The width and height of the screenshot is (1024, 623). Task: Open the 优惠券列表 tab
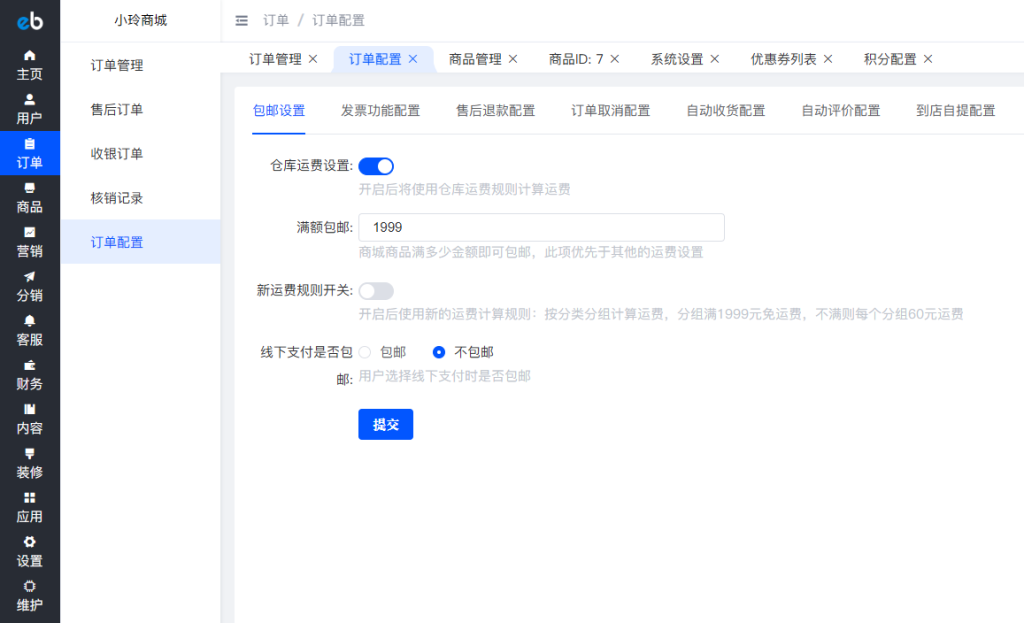click(786, 59)
